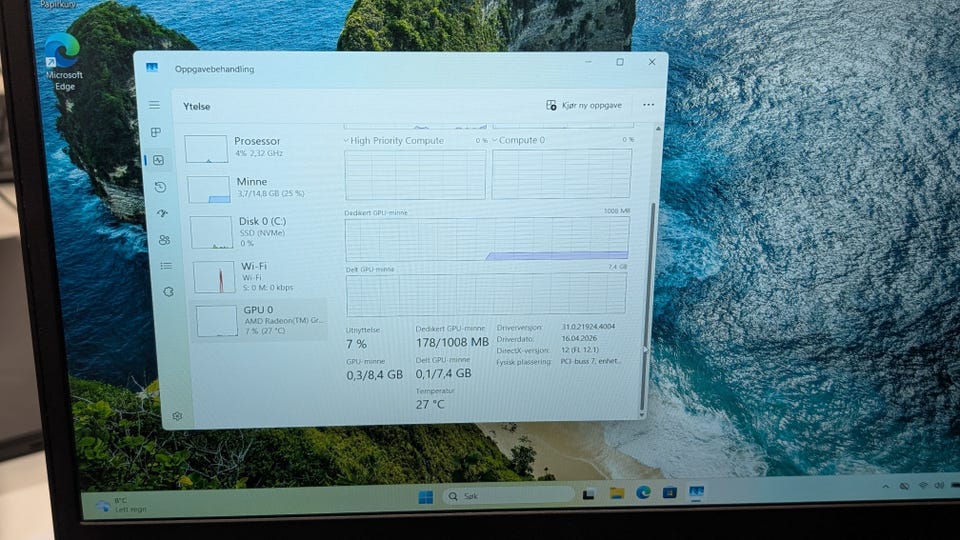Open the Processes page icon in sidebar
Image resolution: width=960 pixels, height=540 pixels.
pos(156,132)
